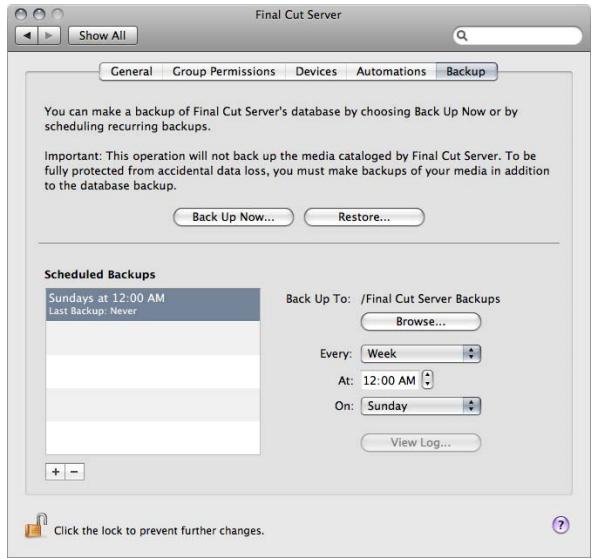
Task: Click the time stepper arrows
Action: click(427, 379)
